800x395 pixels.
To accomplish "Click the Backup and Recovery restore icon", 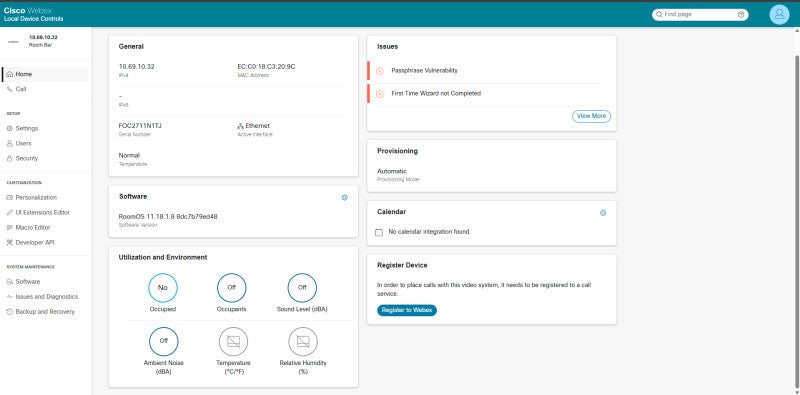I will (9, 312).
